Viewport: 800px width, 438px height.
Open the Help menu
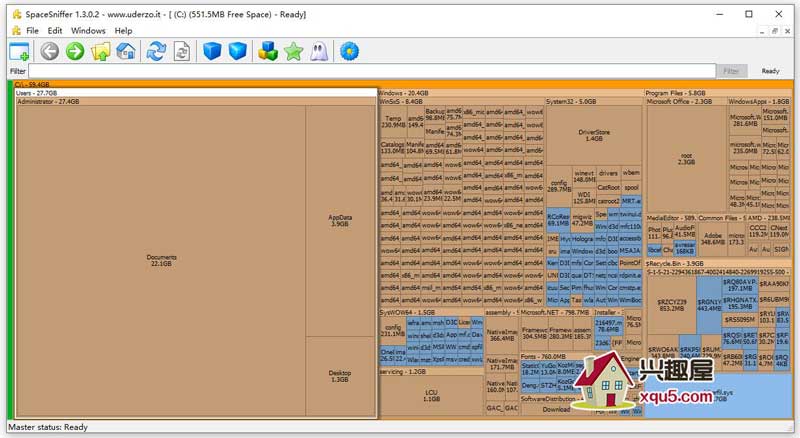[123, 31]
